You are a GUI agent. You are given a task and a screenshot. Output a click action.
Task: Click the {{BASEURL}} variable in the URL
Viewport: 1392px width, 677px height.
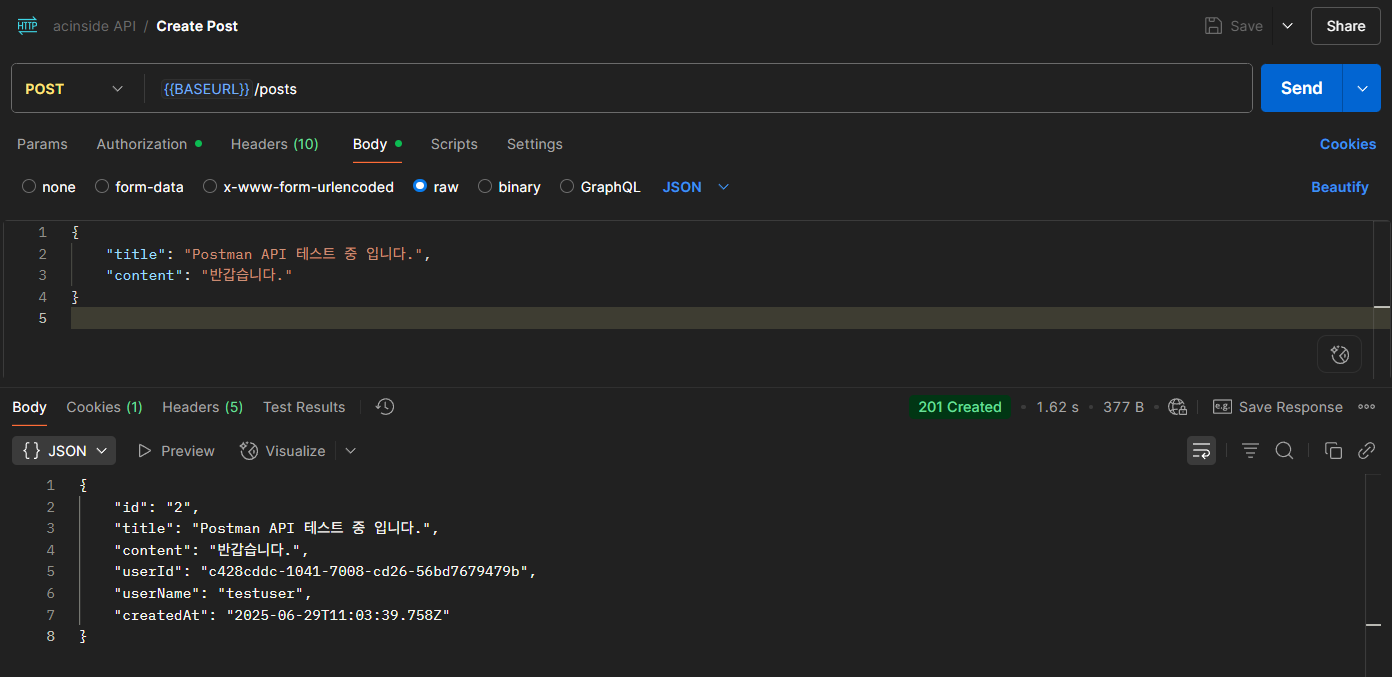[x=206, y=89]
